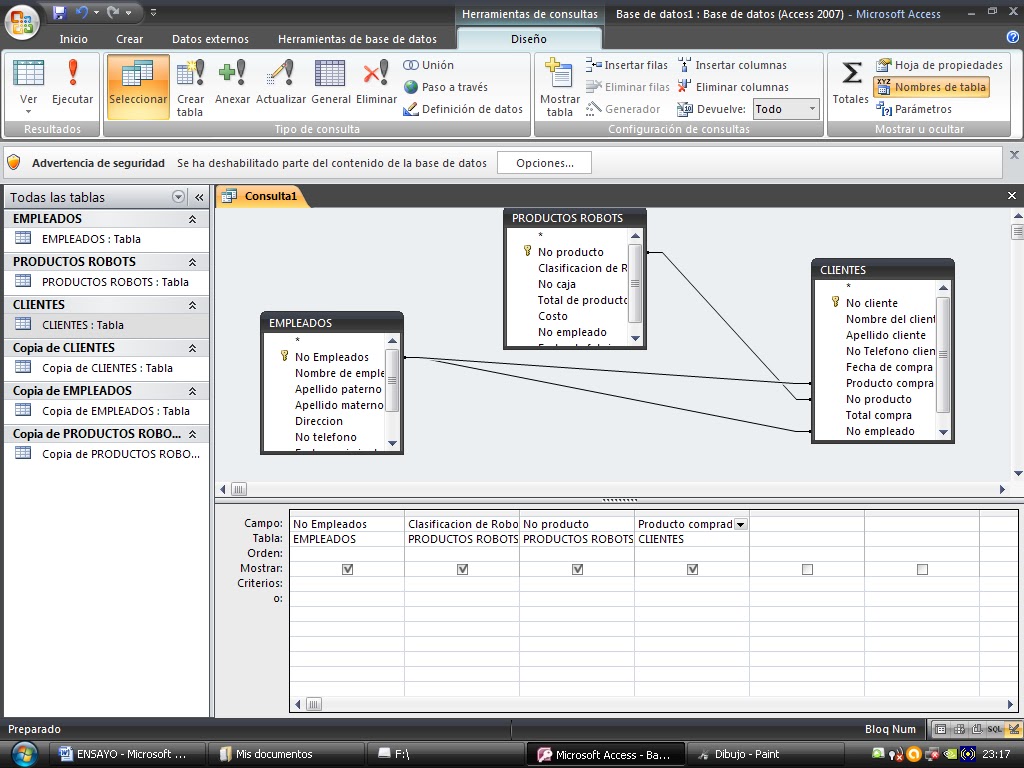Check Mostrar box in sixth empty column
The width and height of the screenshot is (1024, 768).
point(922,569)
